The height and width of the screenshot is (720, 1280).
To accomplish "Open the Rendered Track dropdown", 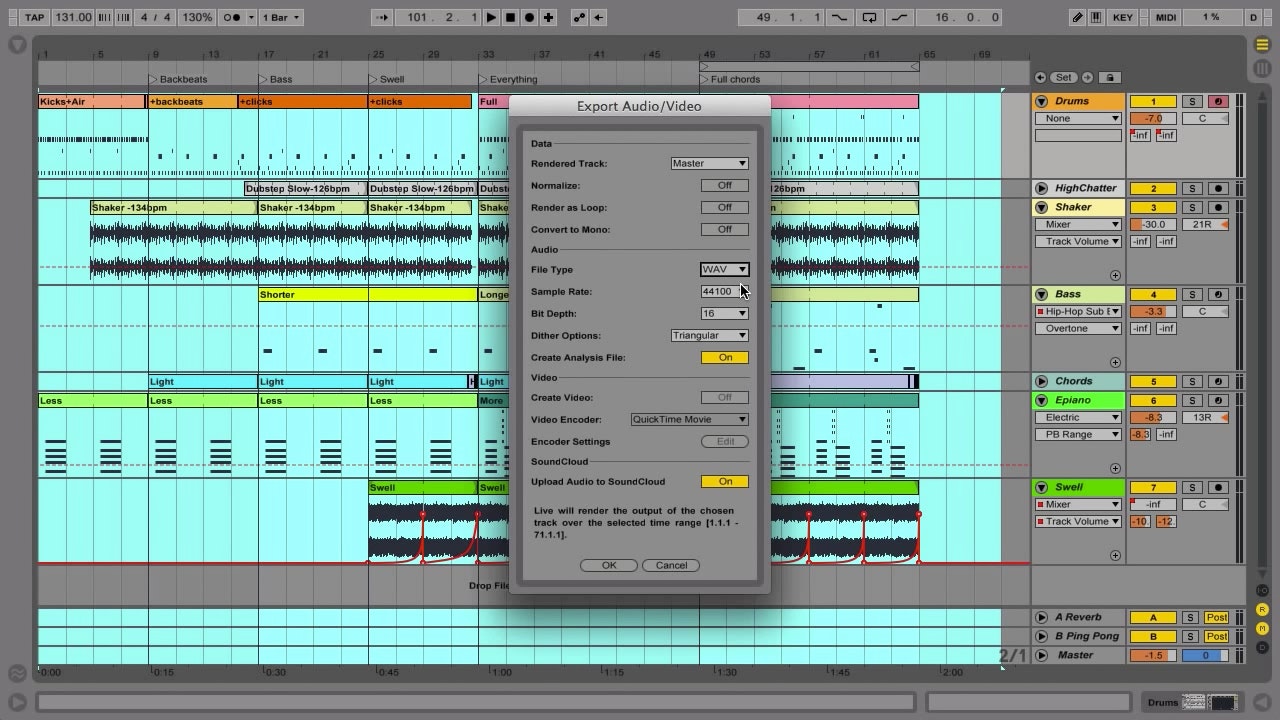I will 709,163.
